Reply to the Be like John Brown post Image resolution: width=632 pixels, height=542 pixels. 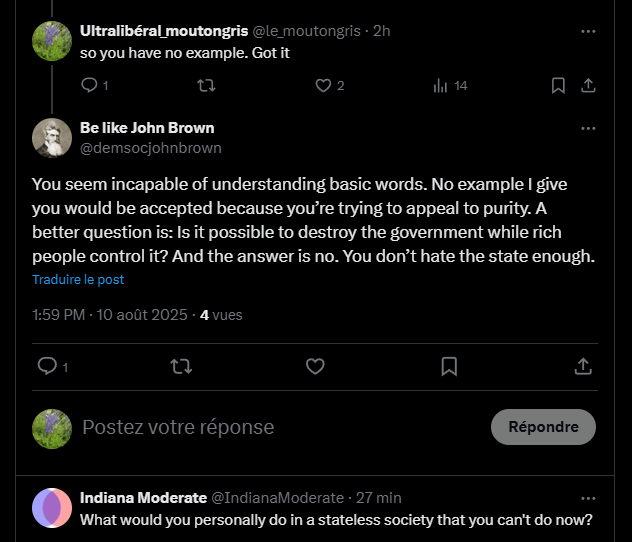(46, 367)
